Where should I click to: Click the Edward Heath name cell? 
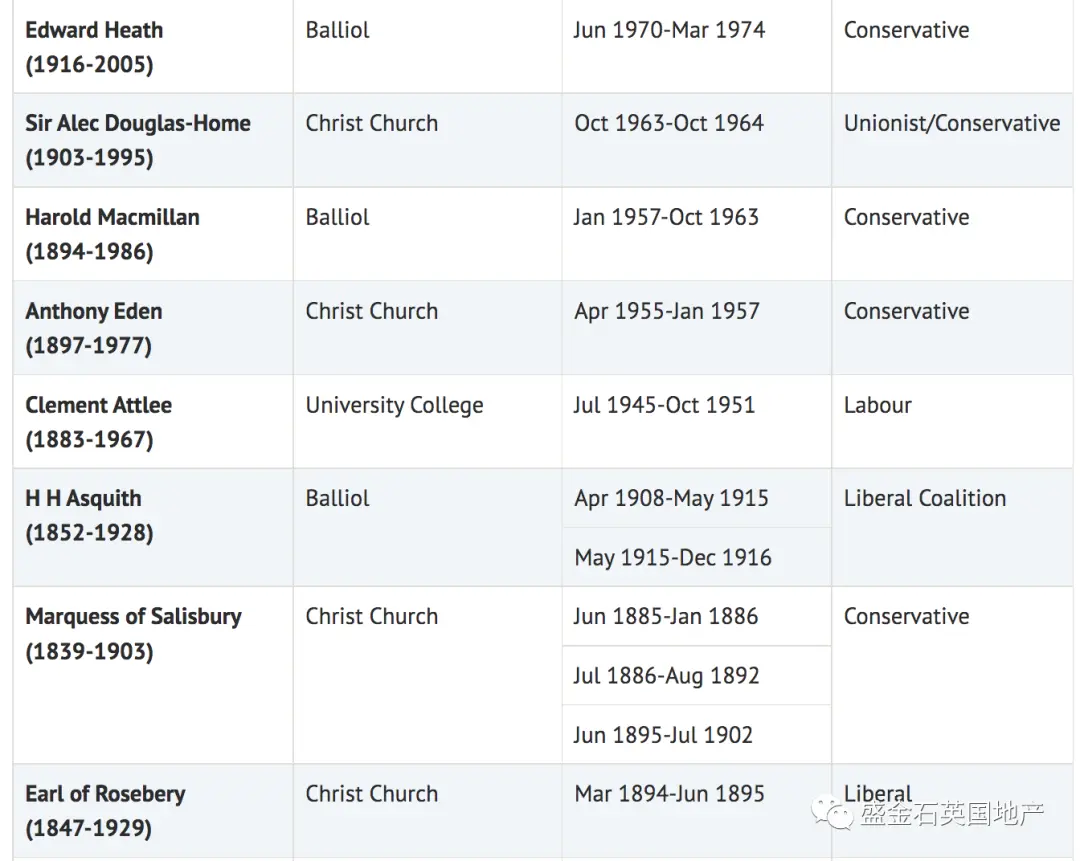[x=153, y=47]
